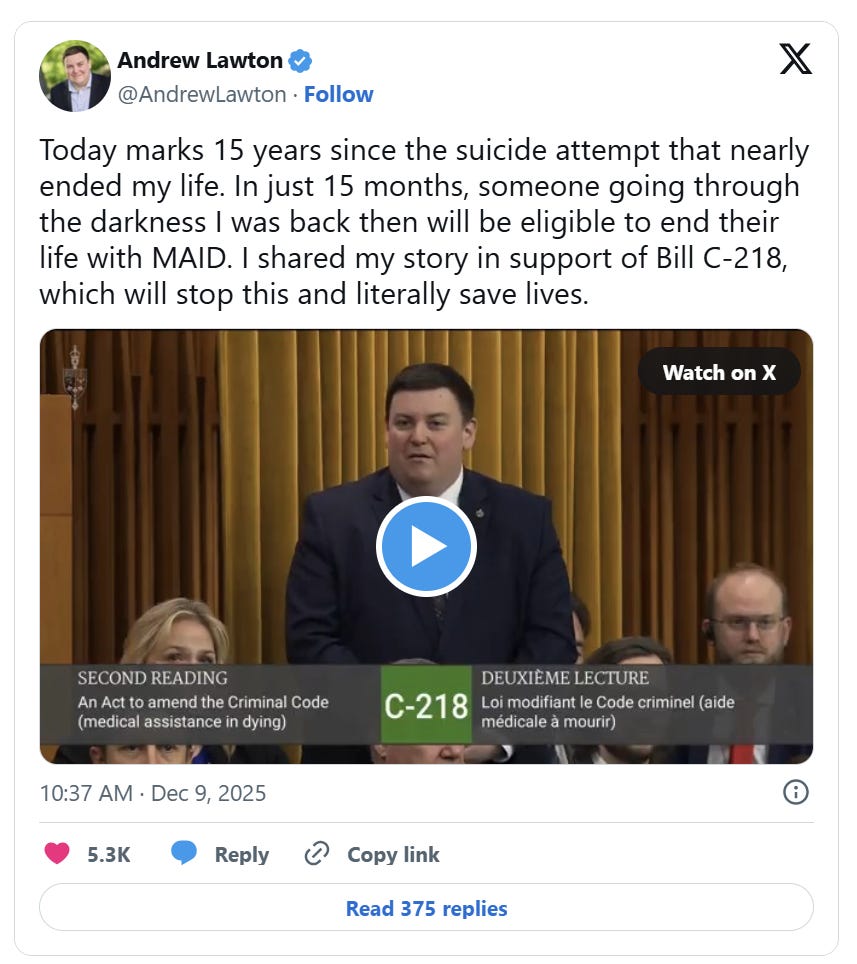This screenshot has height=964, width=857.
Task: Play the embedded video
Action: click(x=427, y=546)
